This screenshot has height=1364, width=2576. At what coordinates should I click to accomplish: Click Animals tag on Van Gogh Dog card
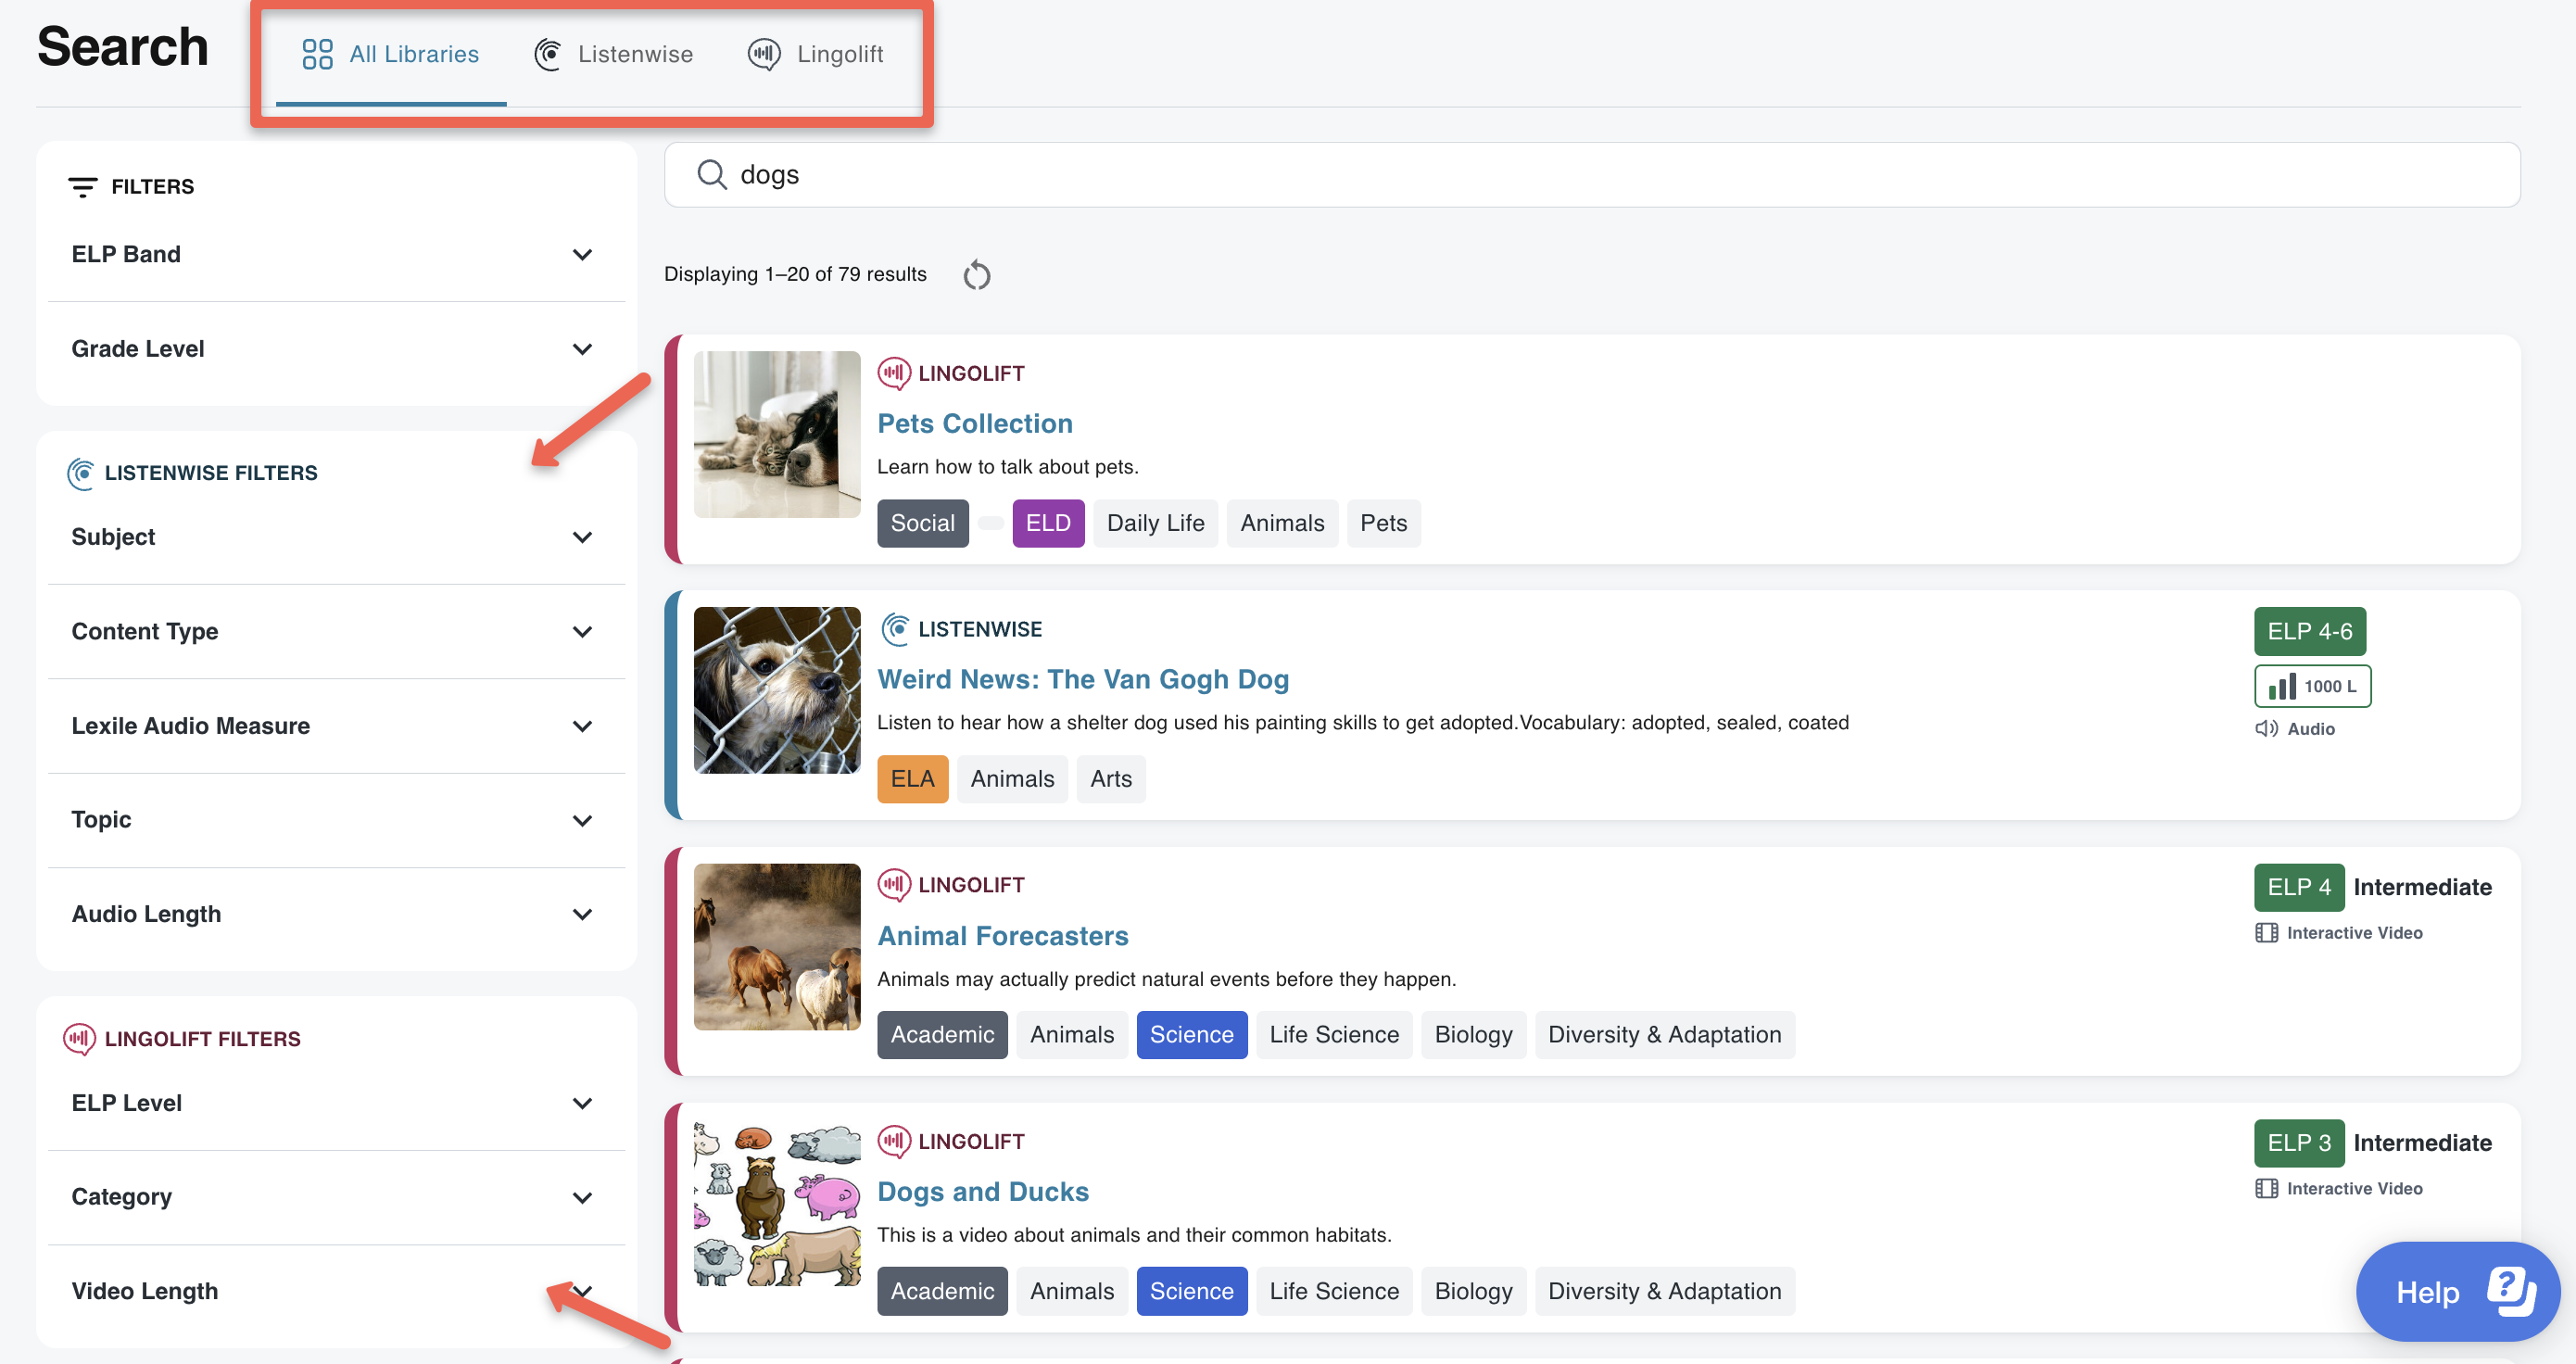coord(1012,779)
